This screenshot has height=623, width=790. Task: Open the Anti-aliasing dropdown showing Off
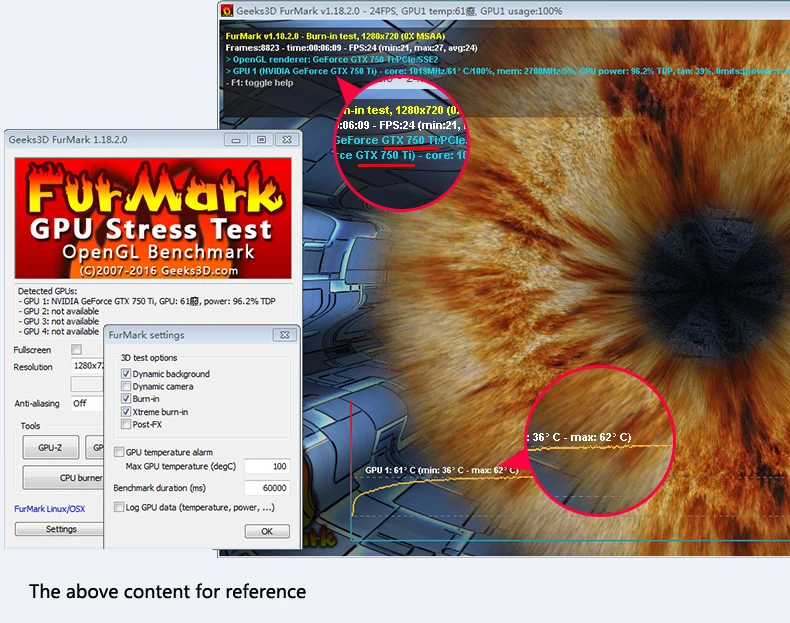click(87, 403)
